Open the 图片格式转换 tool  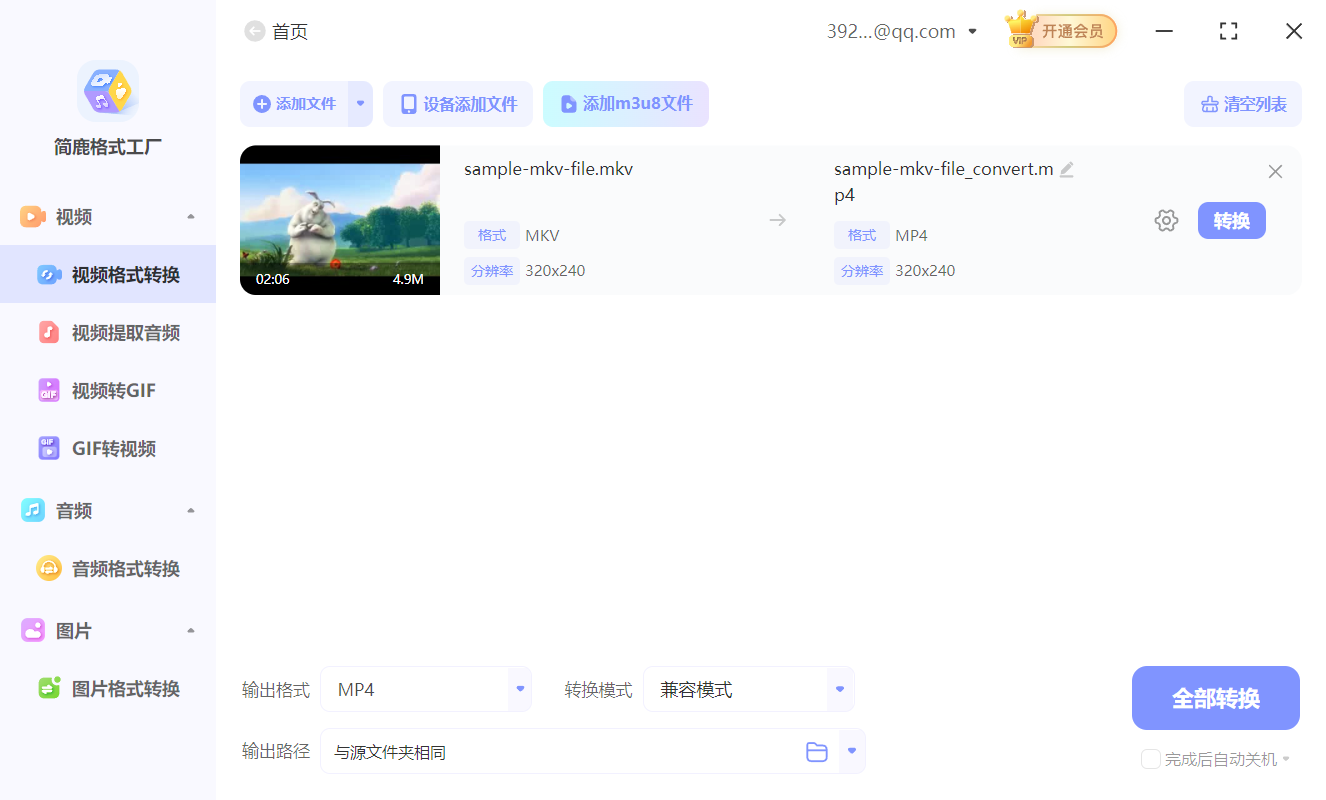coord(110,687)
